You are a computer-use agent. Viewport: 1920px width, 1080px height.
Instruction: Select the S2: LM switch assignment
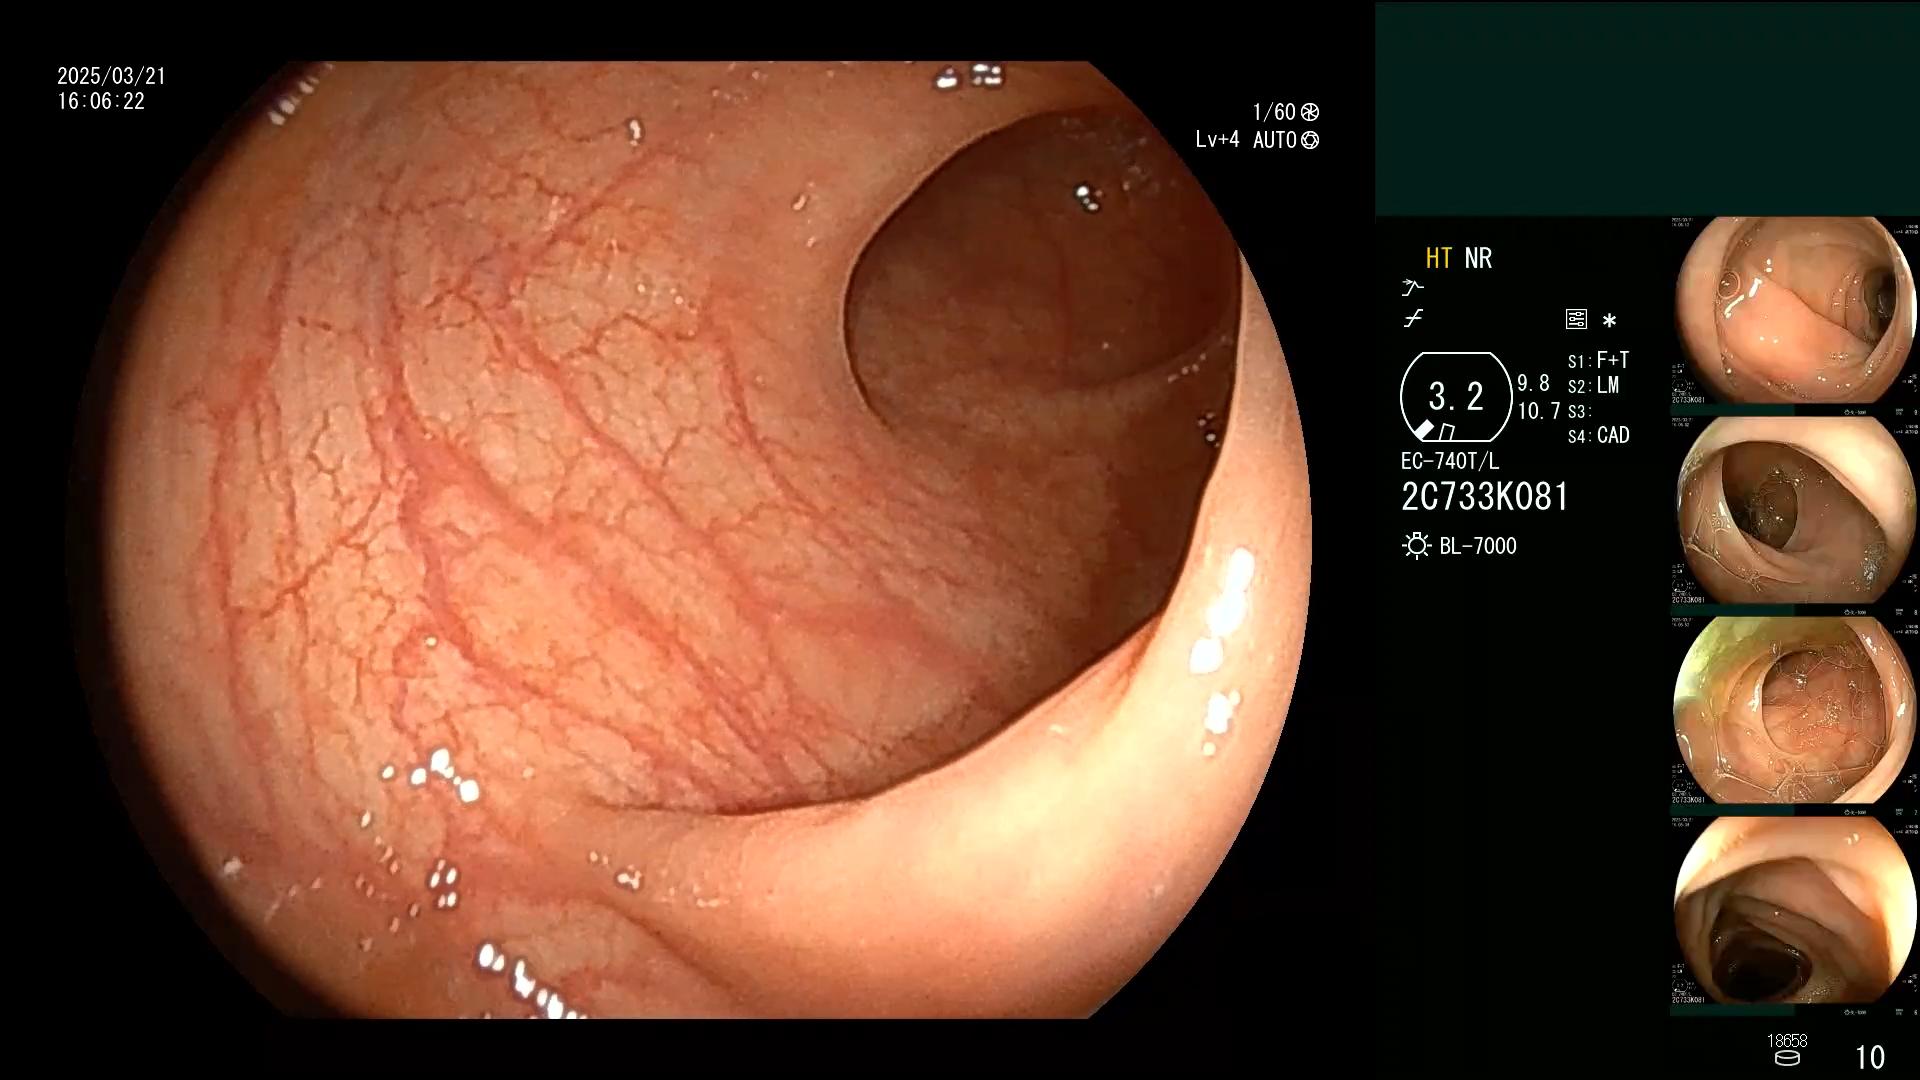tap(1593, 386)
